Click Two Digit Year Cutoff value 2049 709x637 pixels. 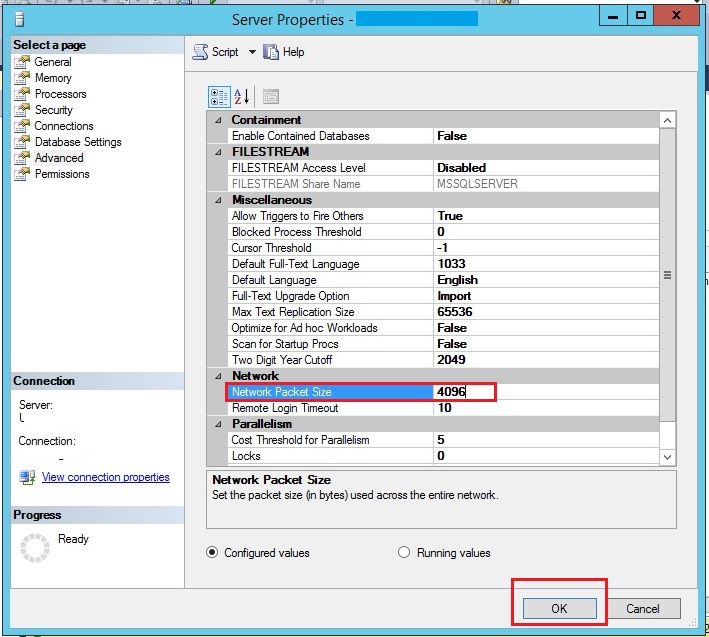click(x=451, y=360)
